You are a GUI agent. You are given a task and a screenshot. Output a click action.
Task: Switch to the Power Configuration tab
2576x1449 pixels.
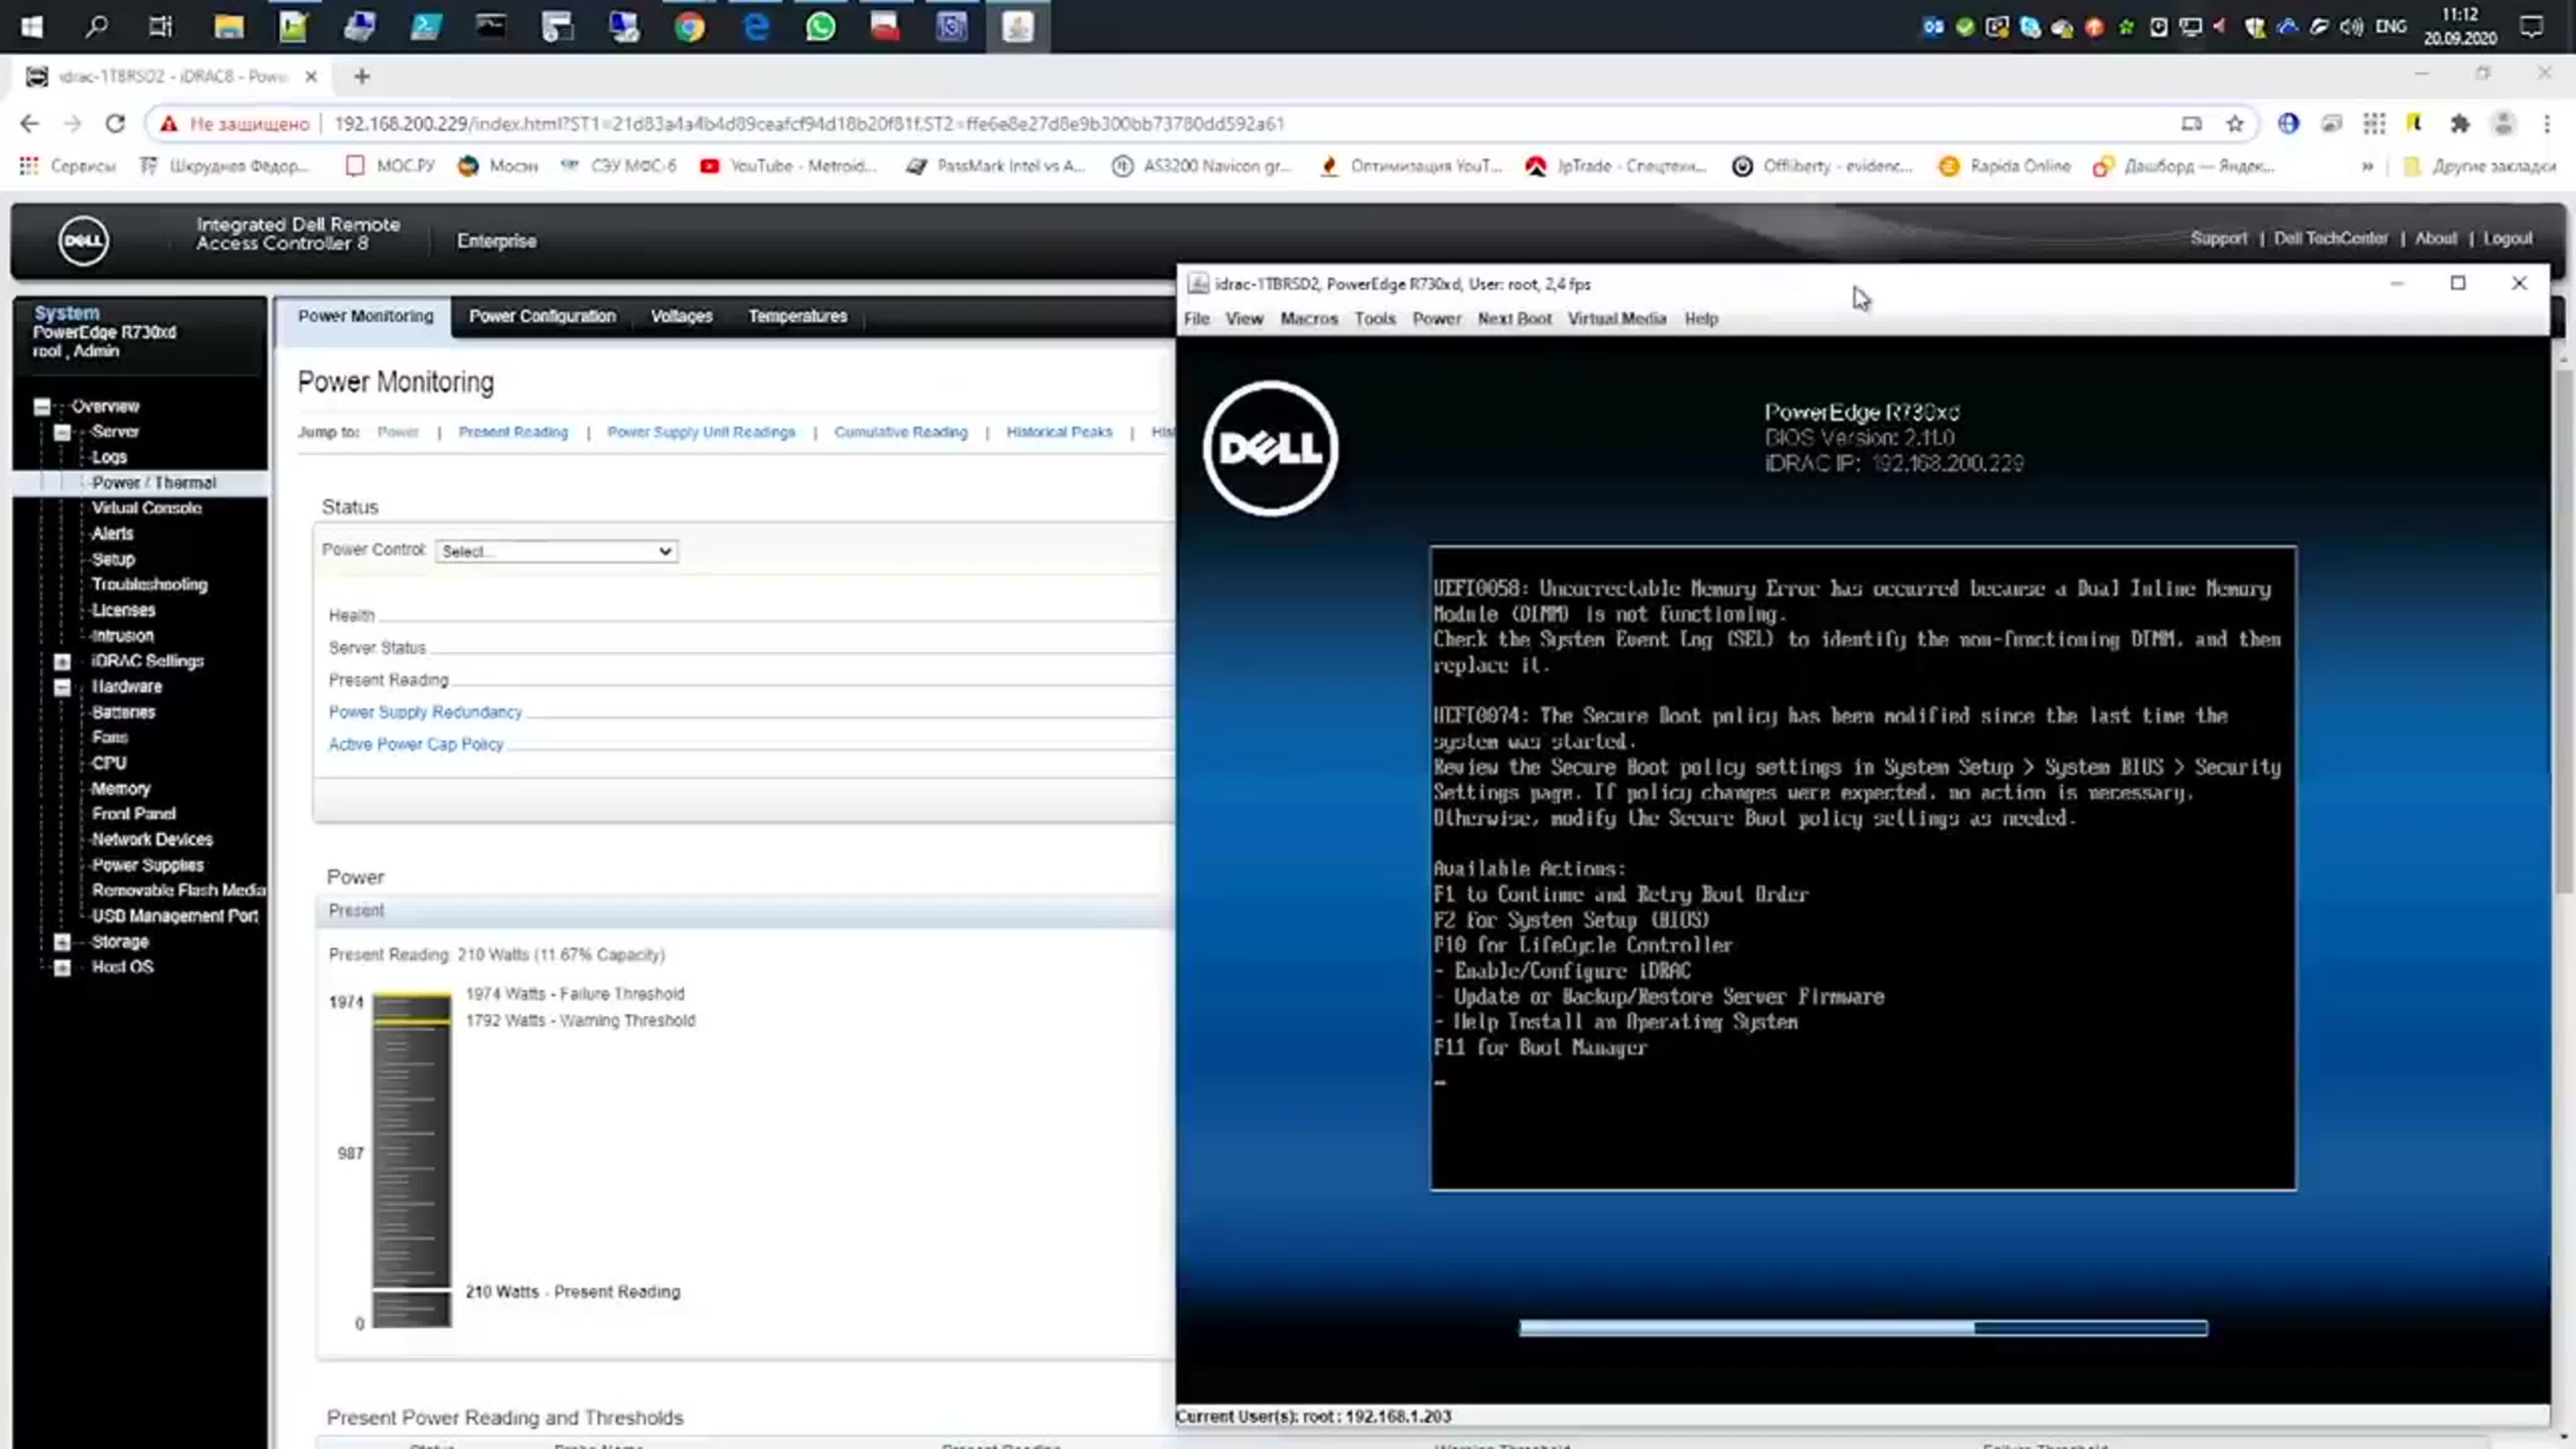pyautogui.click(x=542, y=316)
